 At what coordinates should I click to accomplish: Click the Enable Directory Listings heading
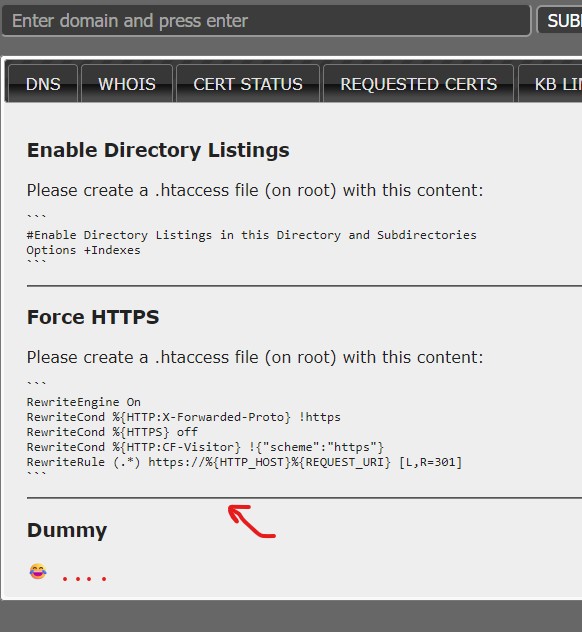tap(158, 150)
